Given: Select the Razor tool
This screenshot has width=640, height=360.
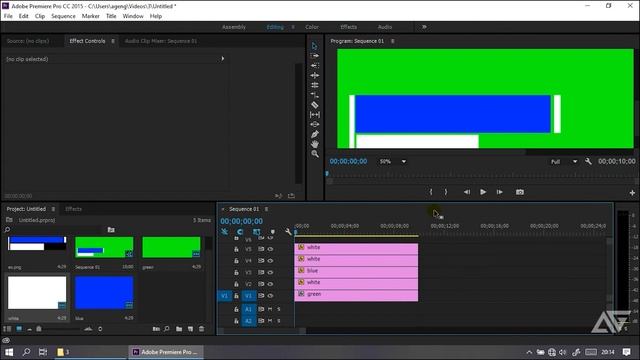Looking at the screenshot, I should pos(314,105).
